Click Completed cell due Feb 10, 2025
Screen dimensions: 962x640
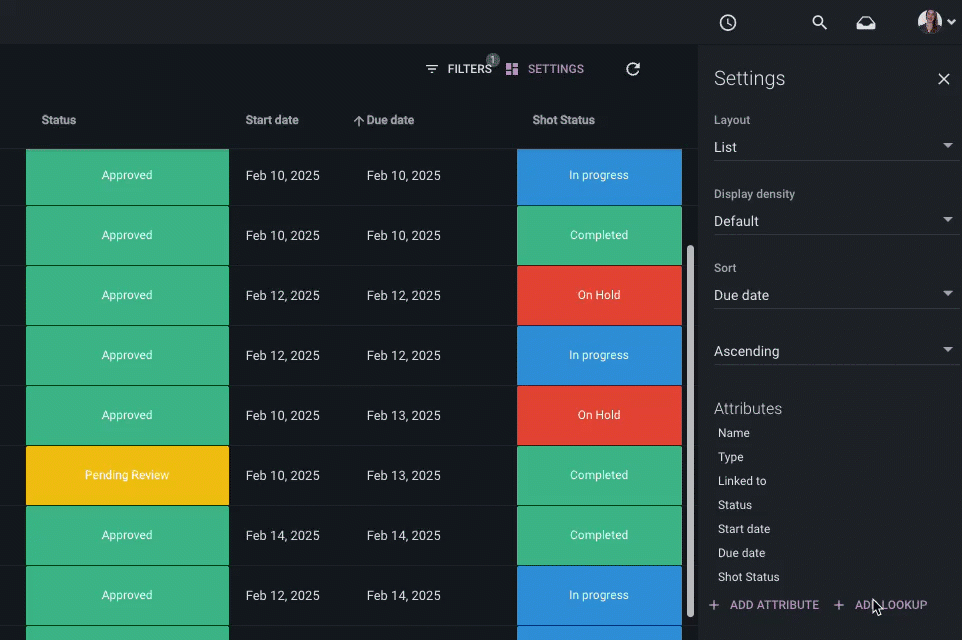(599, 236)
